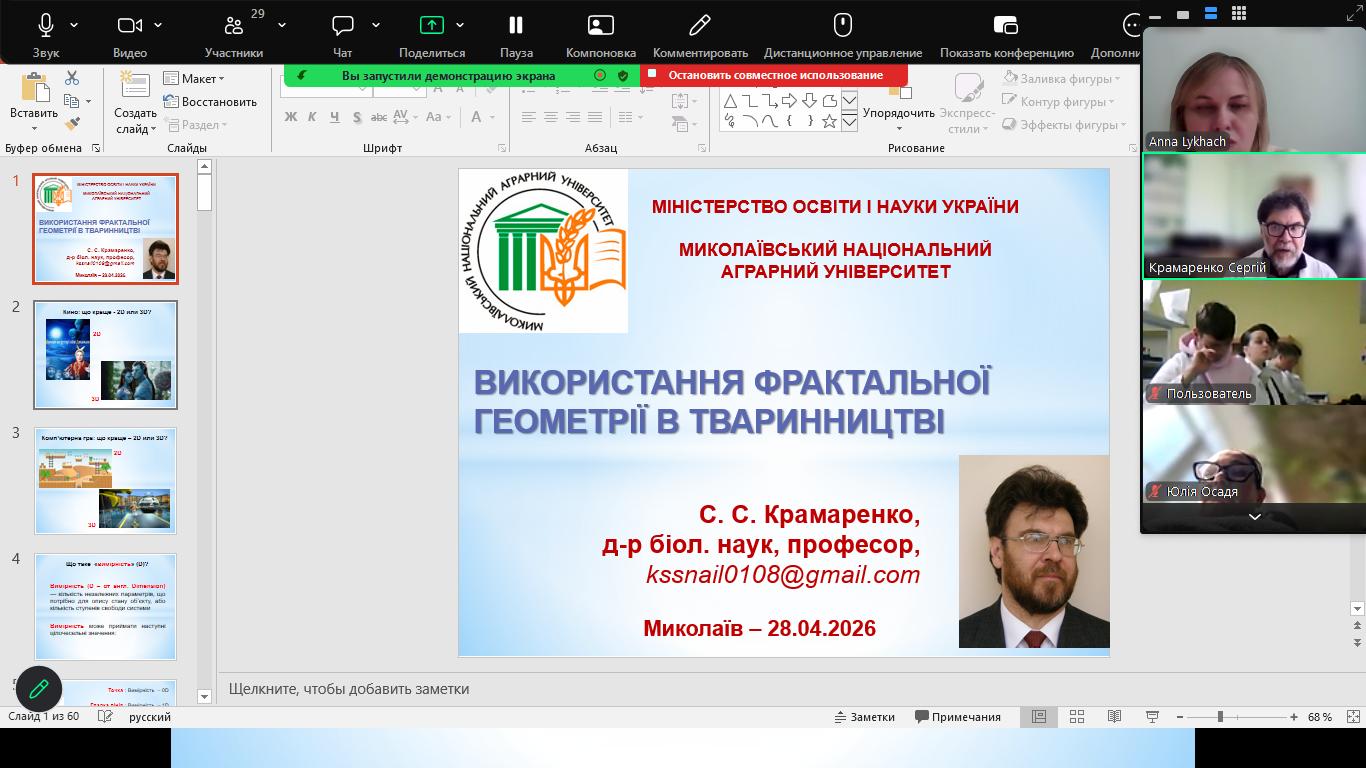The height and width of the screenshot is (768, 1366).
Task: Apply strikethrough (abc) formatting
Action: [379, 117]
